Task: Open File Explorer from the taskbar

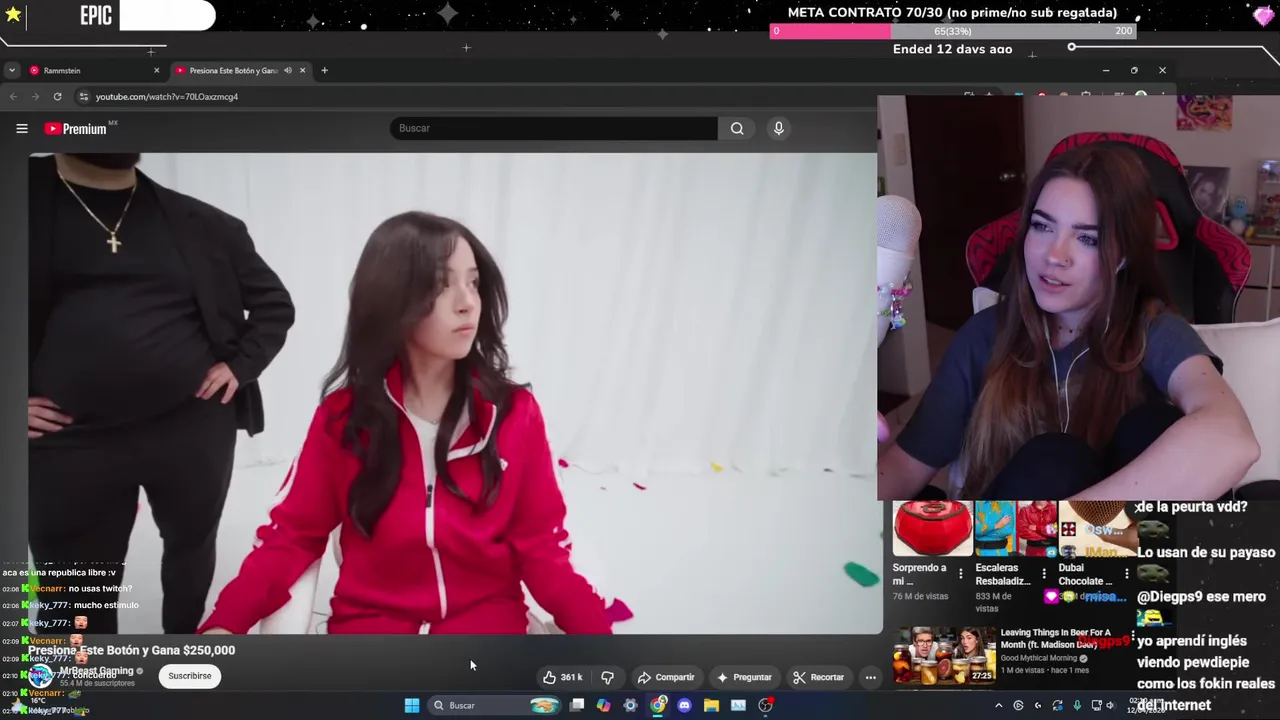Action: pyautogui.click(x=711, y=705)
